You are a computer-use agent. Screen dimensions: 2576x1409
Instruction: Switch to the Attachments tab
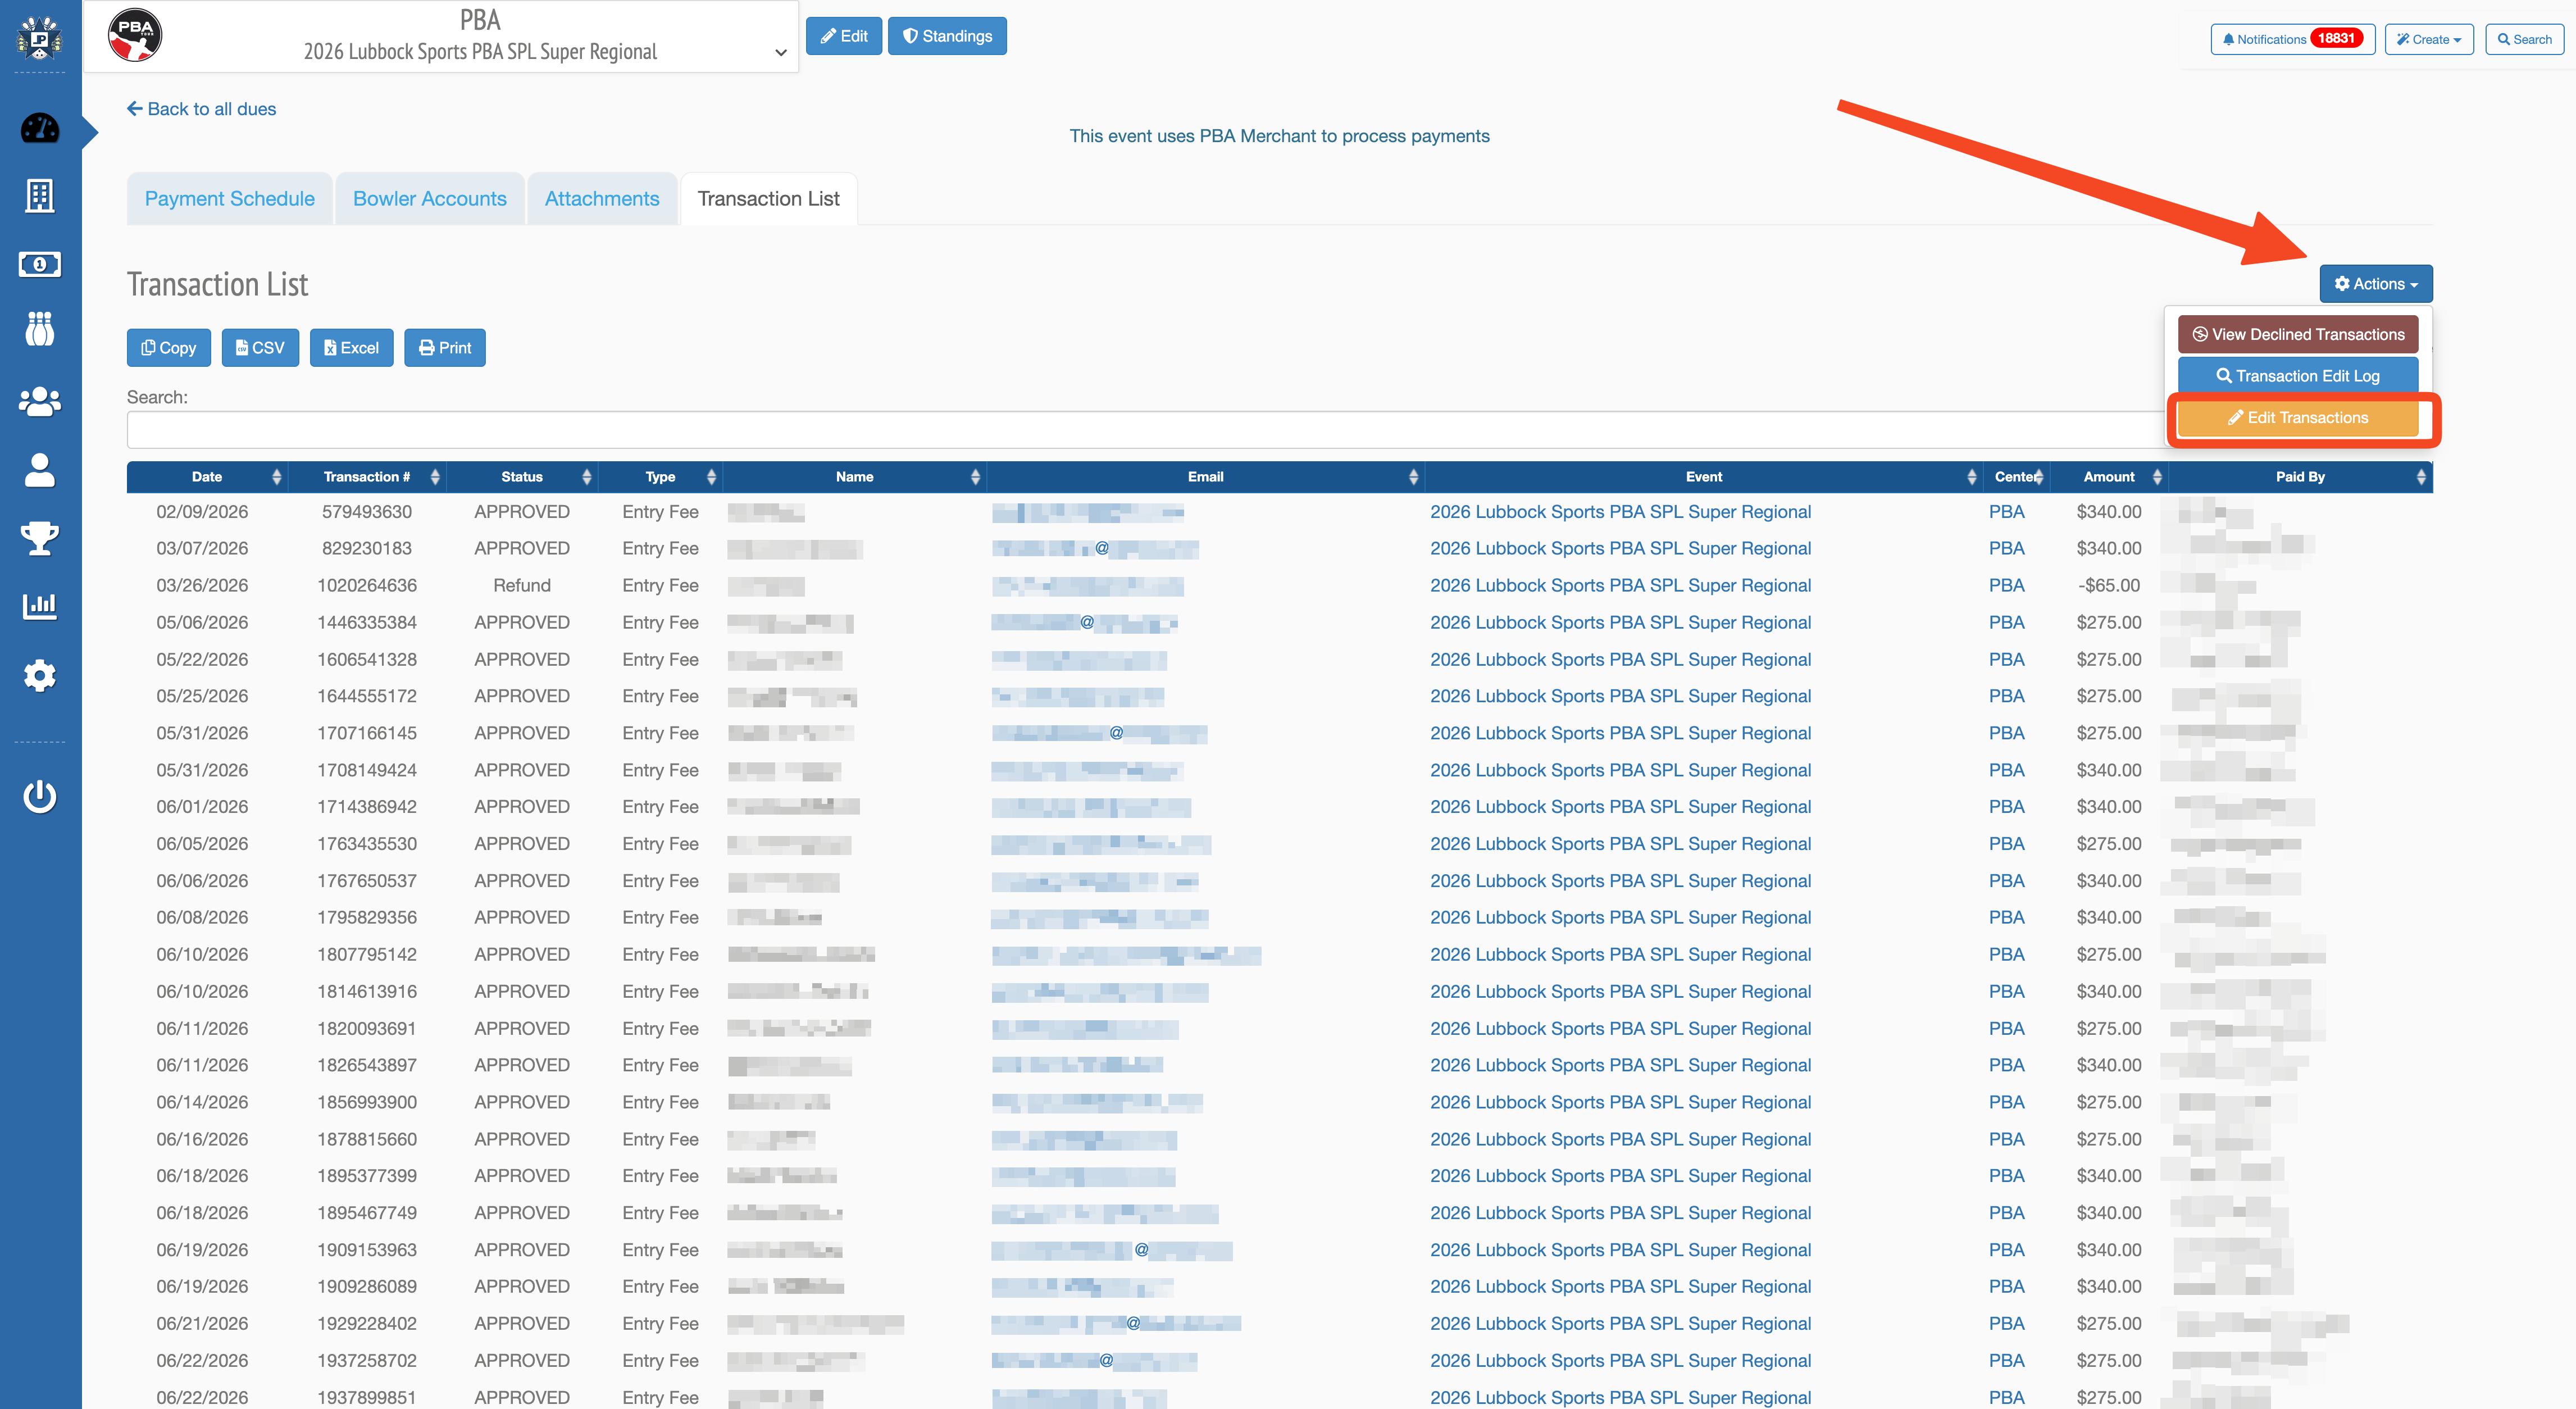point(602,198)
